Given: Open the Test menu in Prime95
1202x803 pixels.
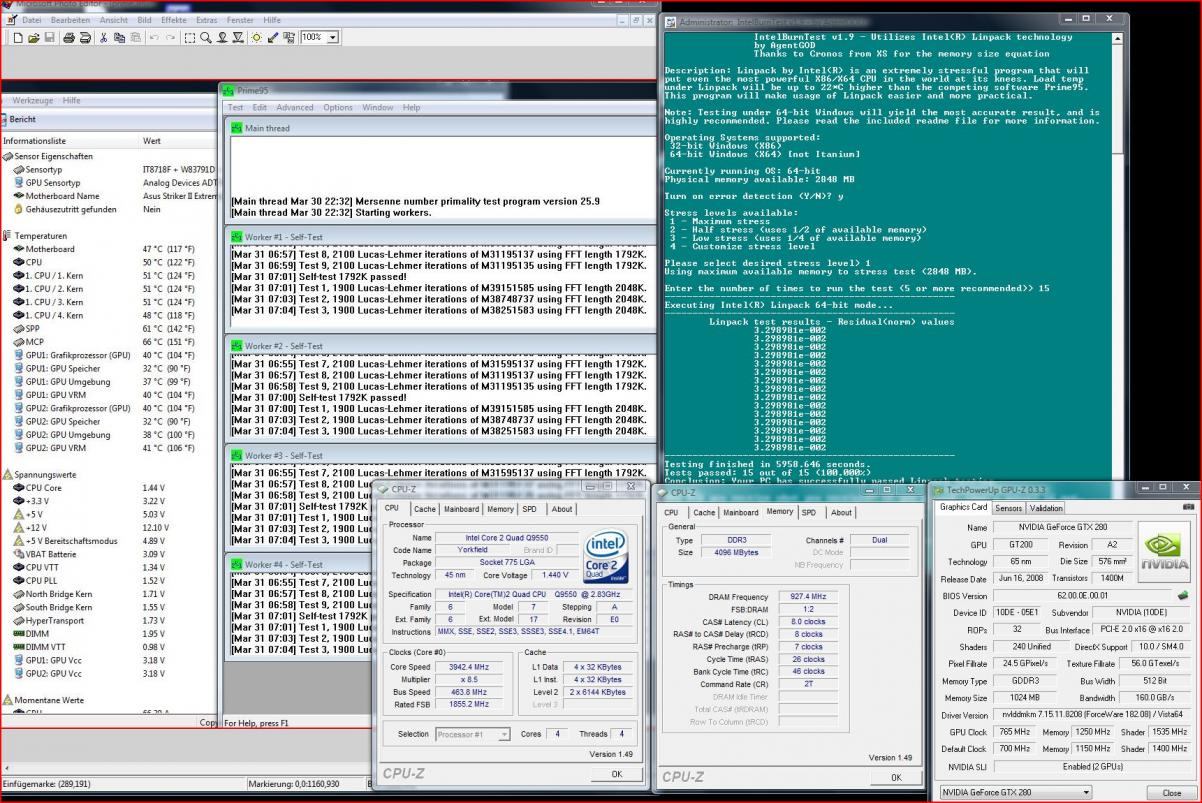Looking at the screenshot, I should coord(236,107).
